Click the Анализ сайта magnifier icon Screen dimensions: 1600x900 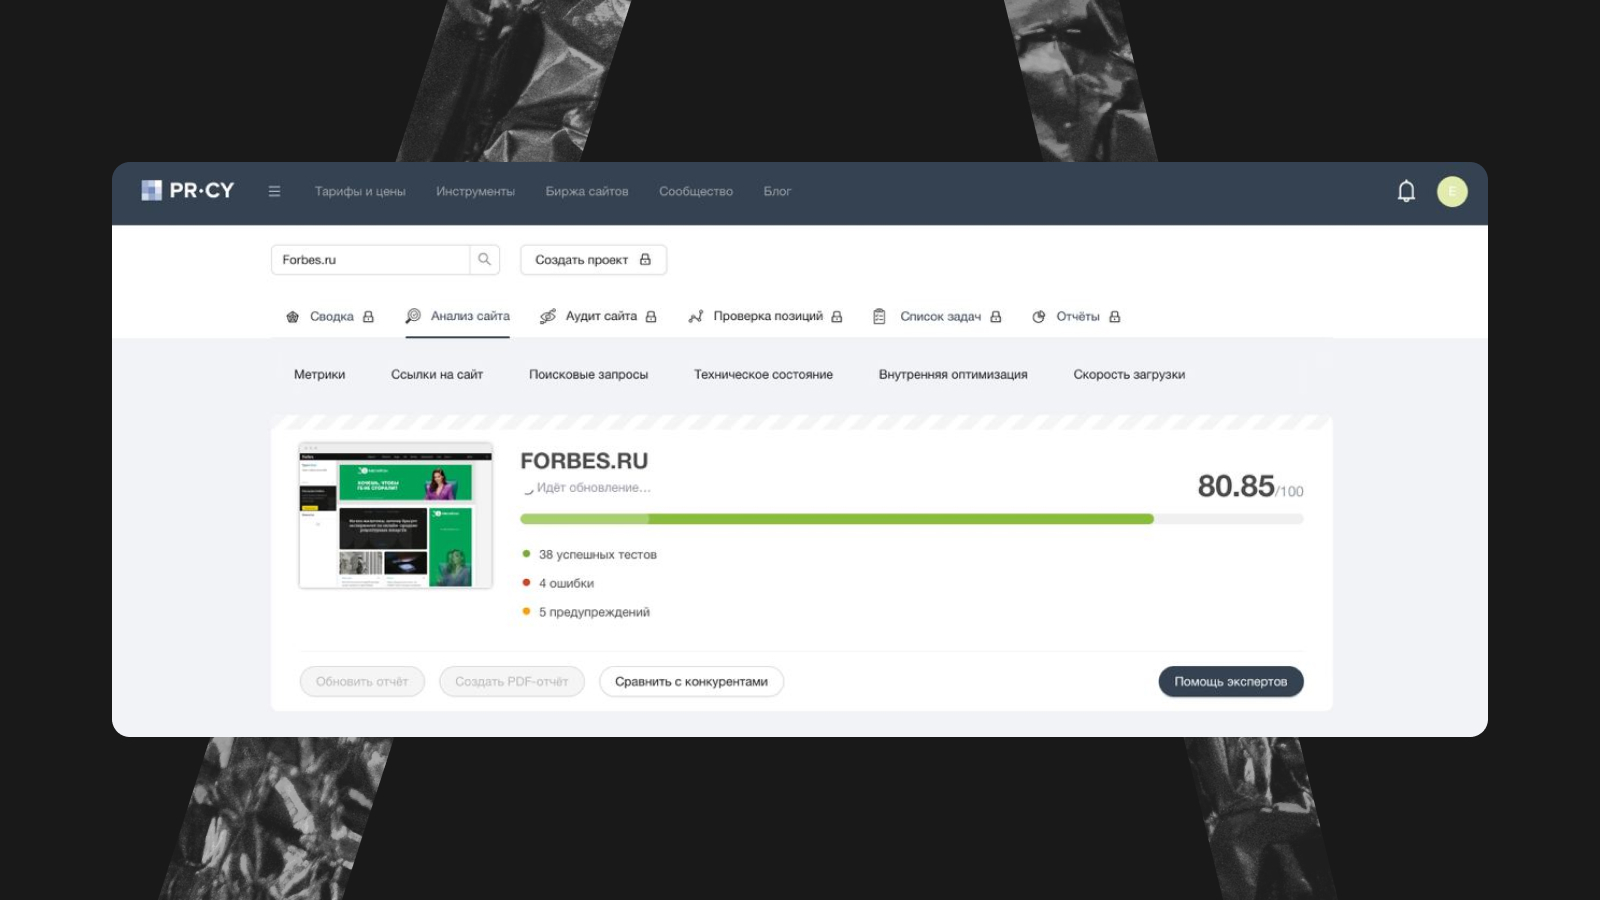[x=413, y=316]
